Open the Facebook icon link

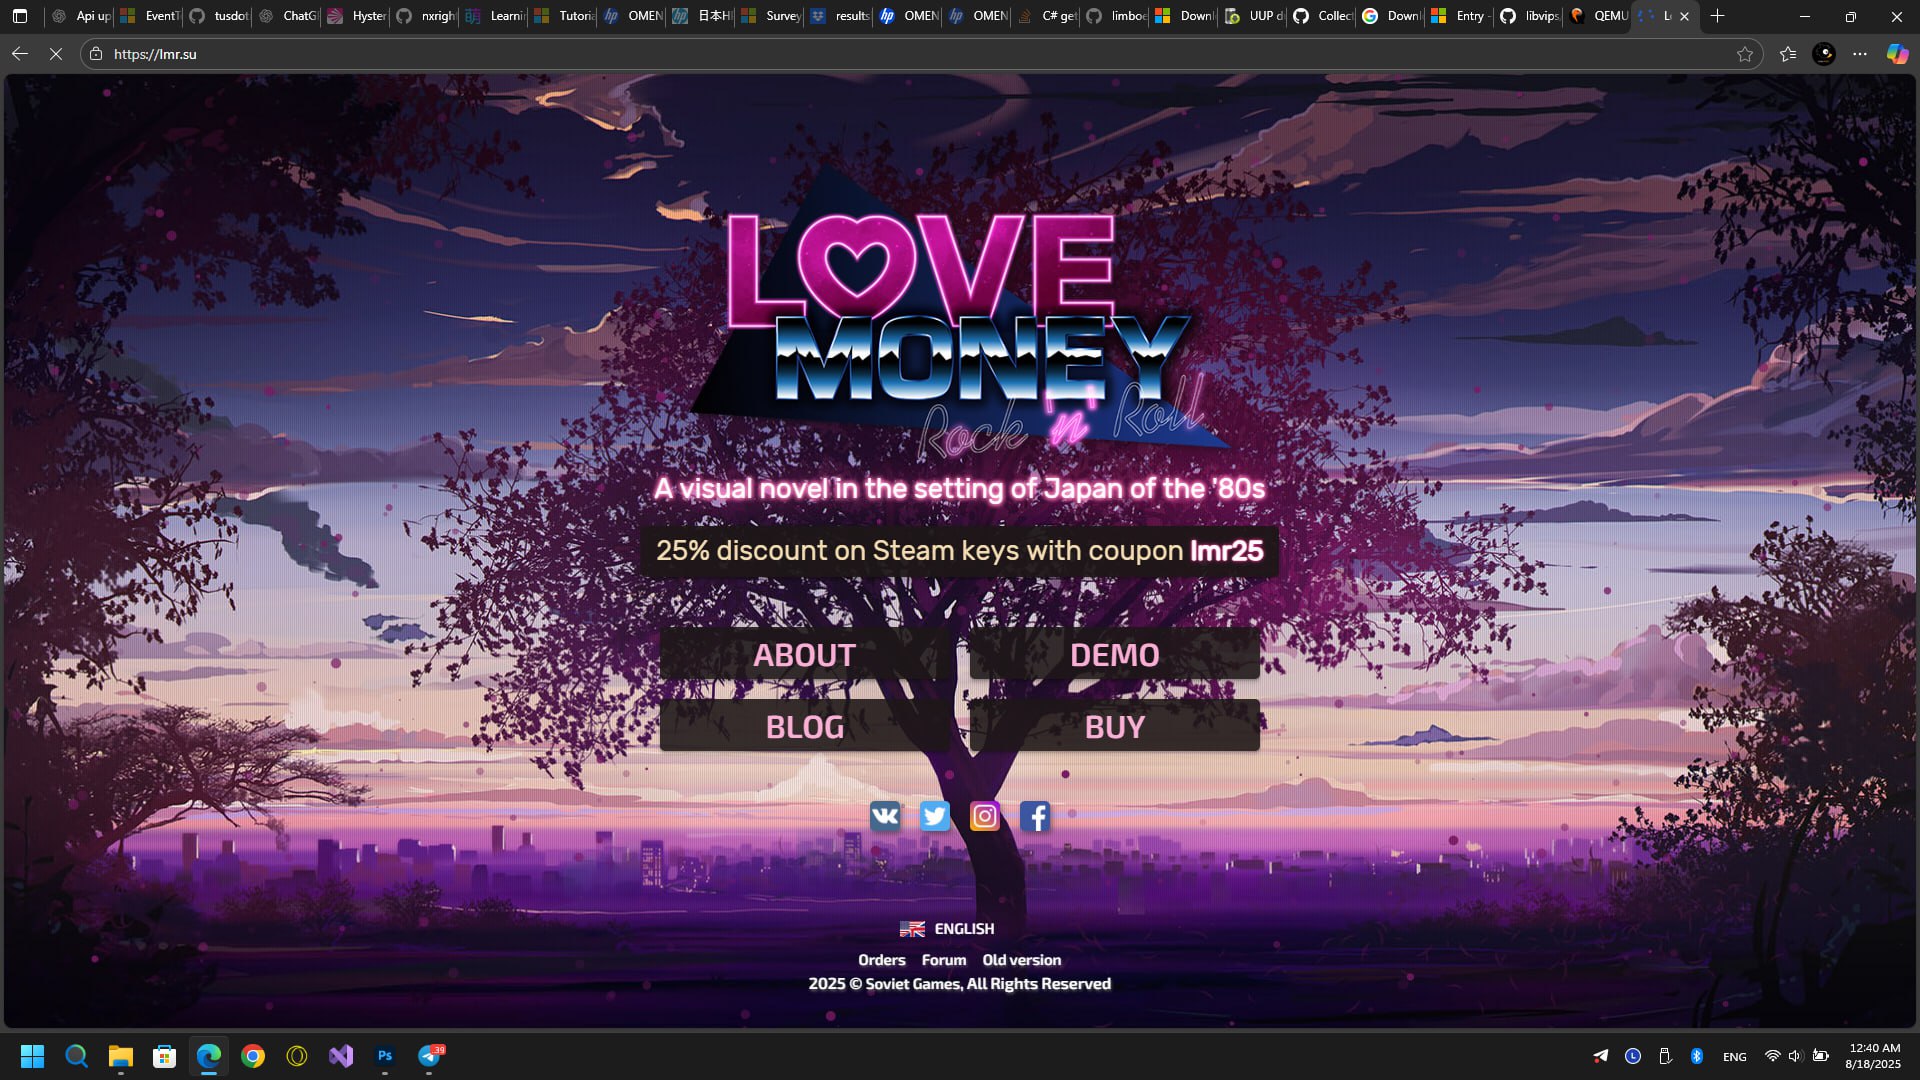pyautogui.click(x=1035, y=816)
